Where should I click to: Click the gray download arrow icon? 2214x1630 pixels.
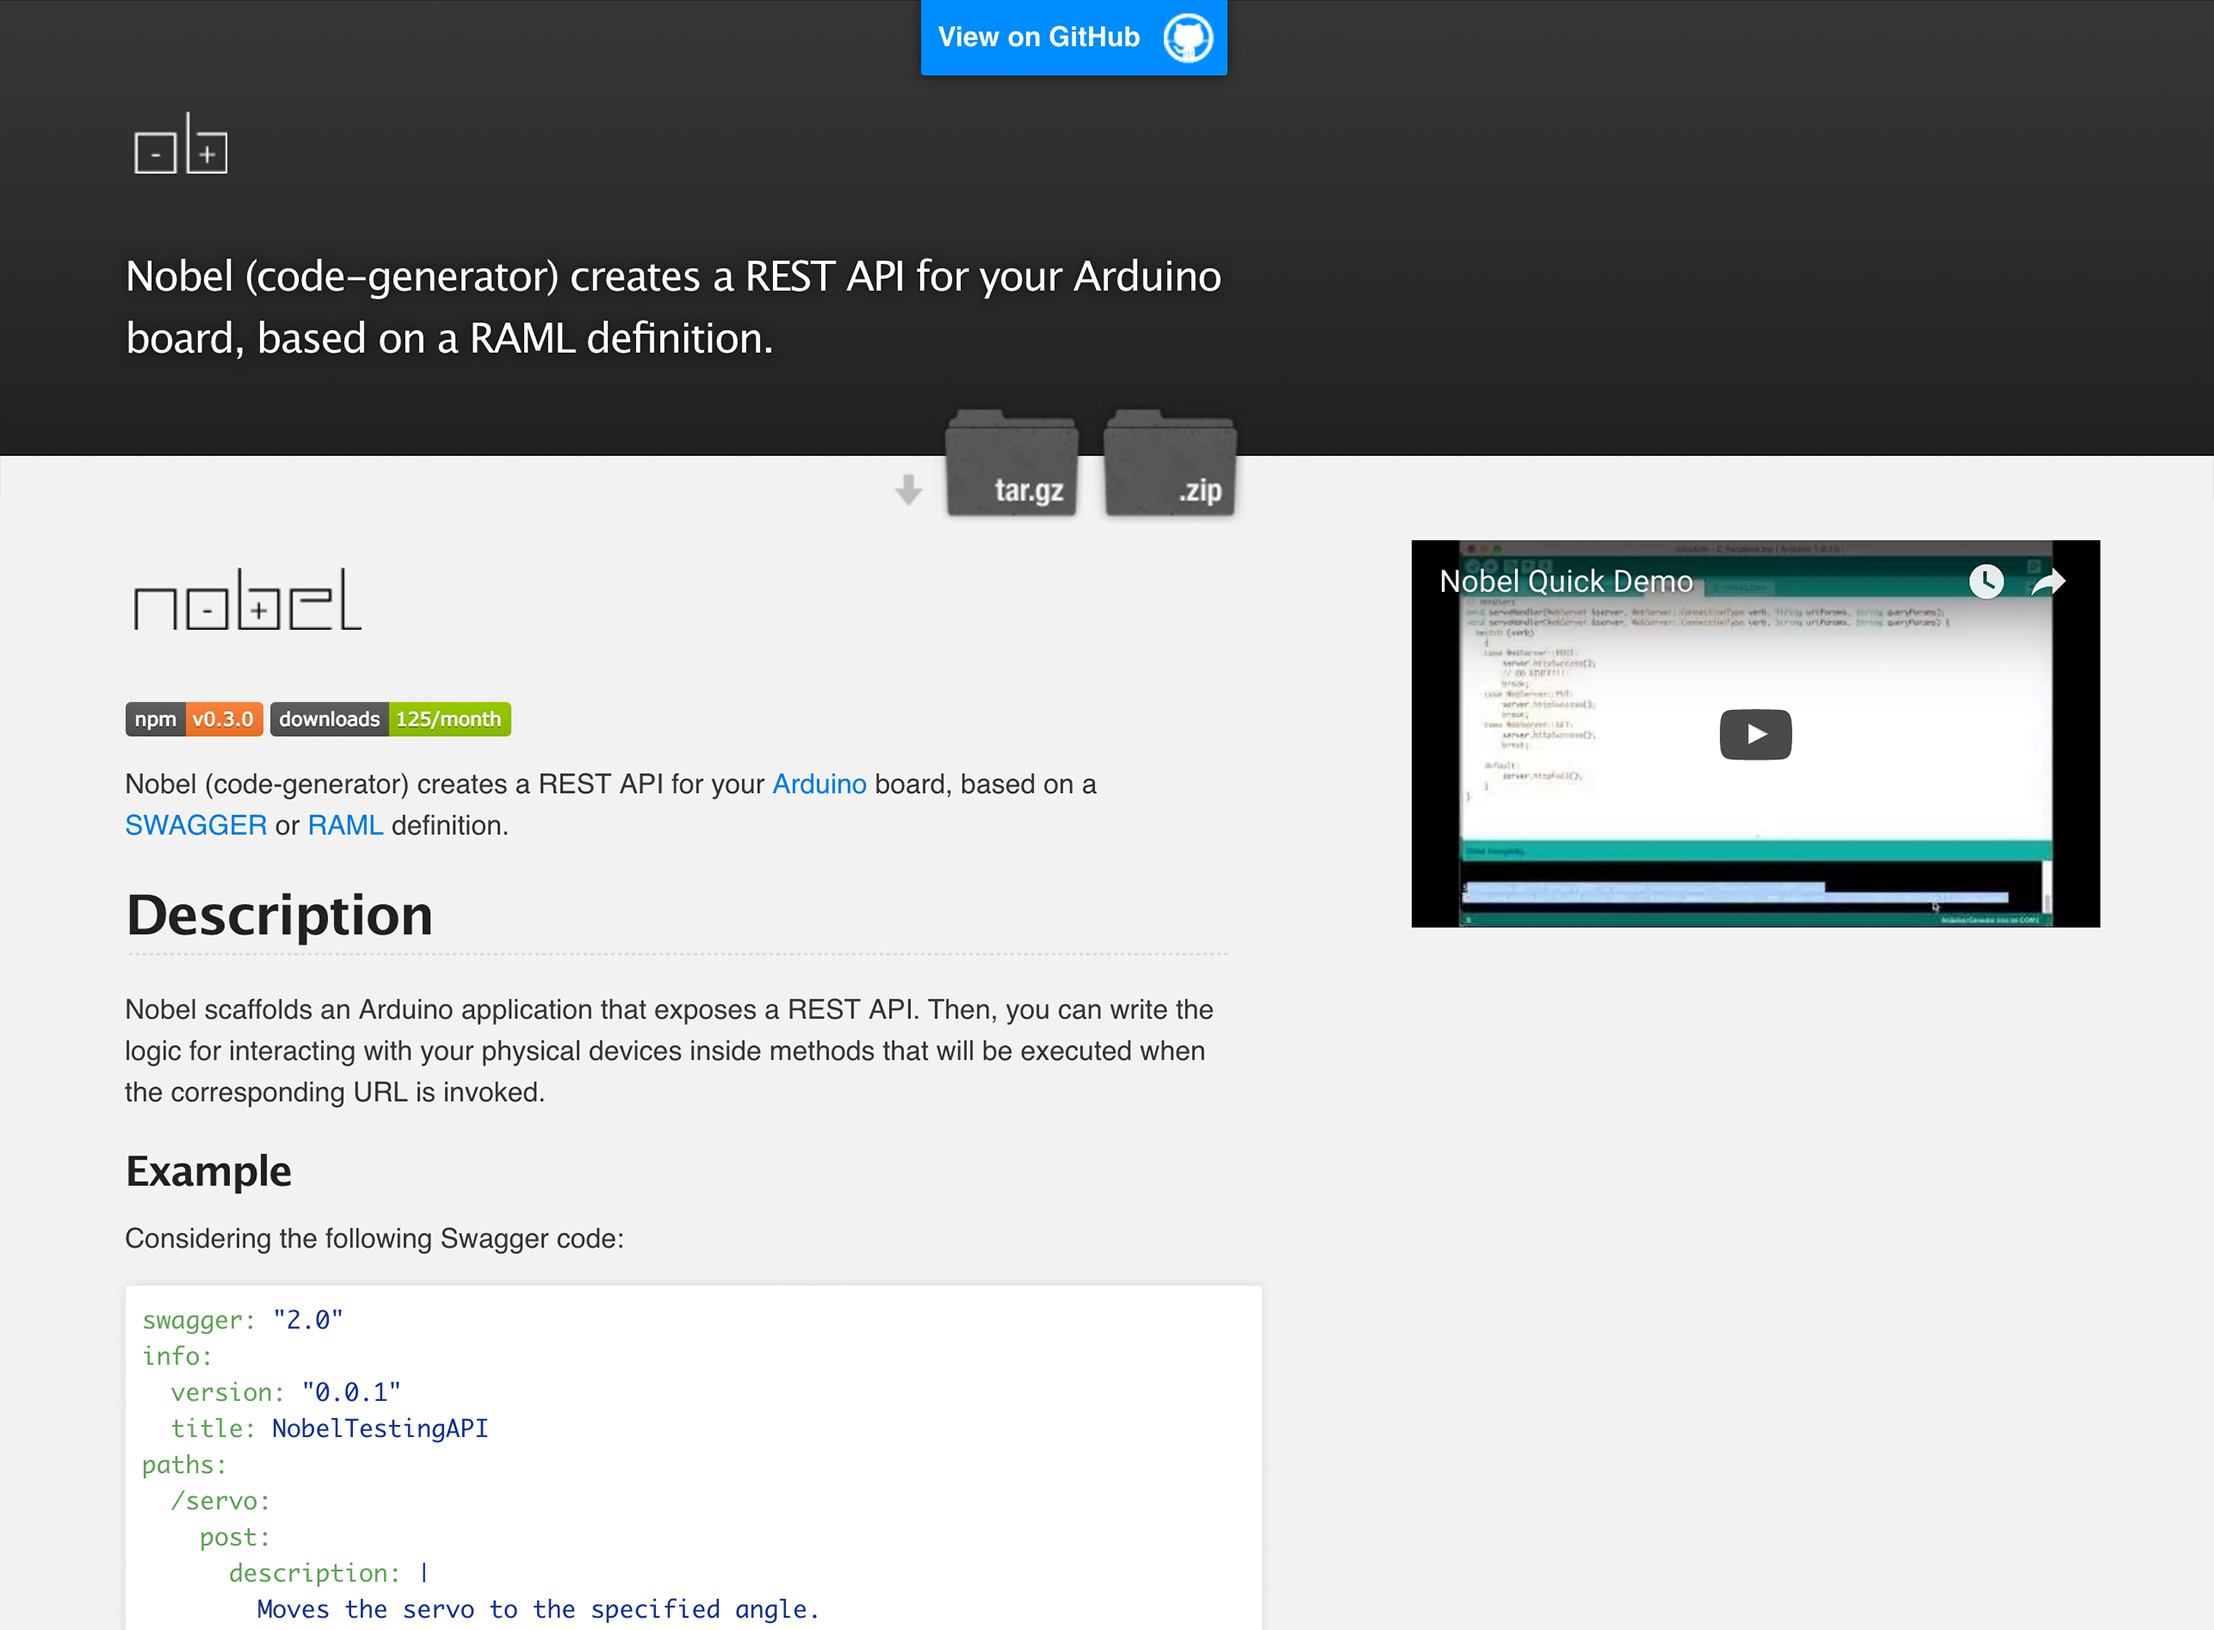908,490
